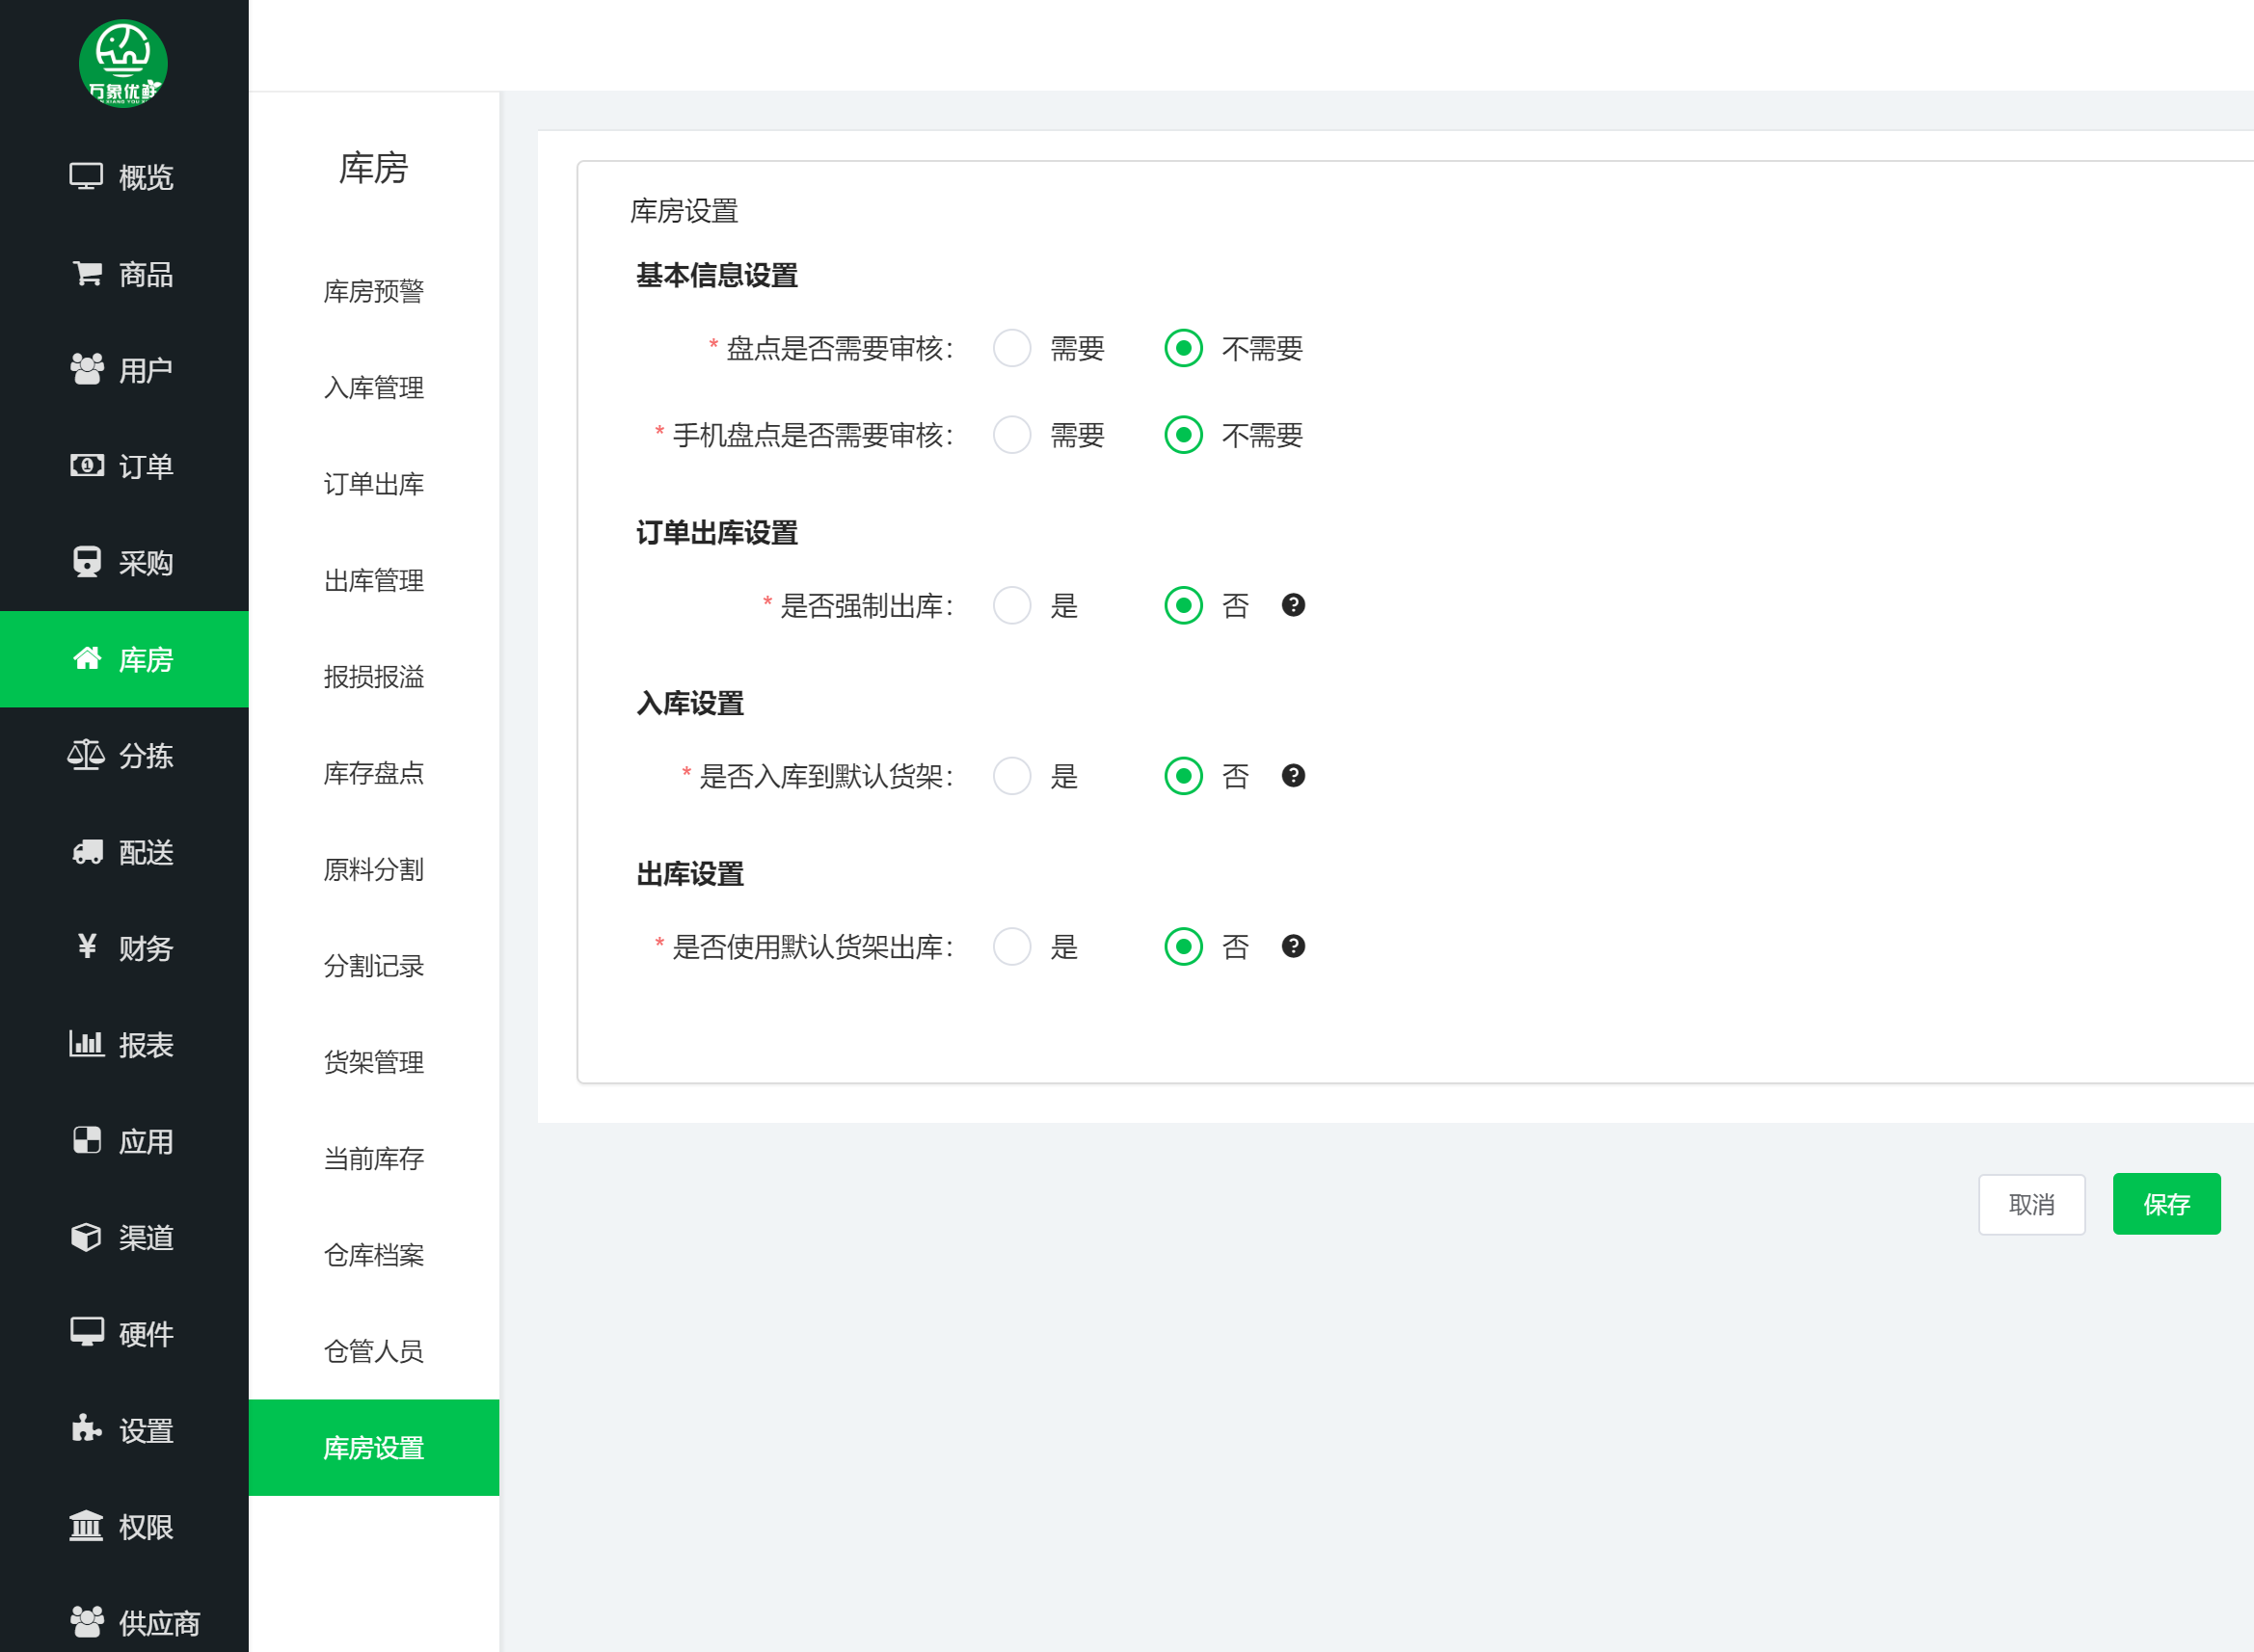Select 需要 for 盘点是否需要审核
Viewport: 2254px width, 1652px height.
pyautogui.click(x=1012, y=348)
